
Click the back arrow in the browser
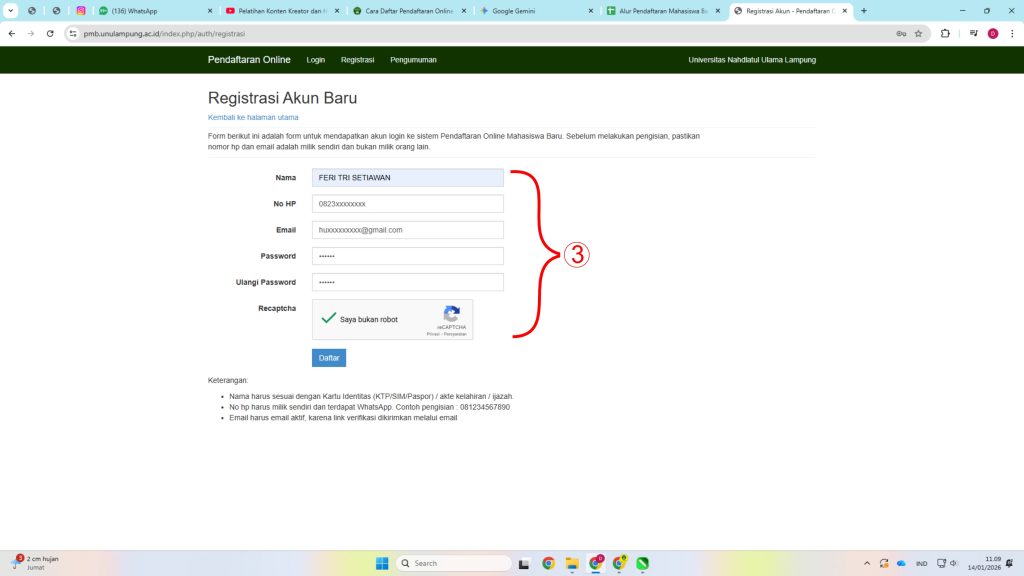click(12, 33)
